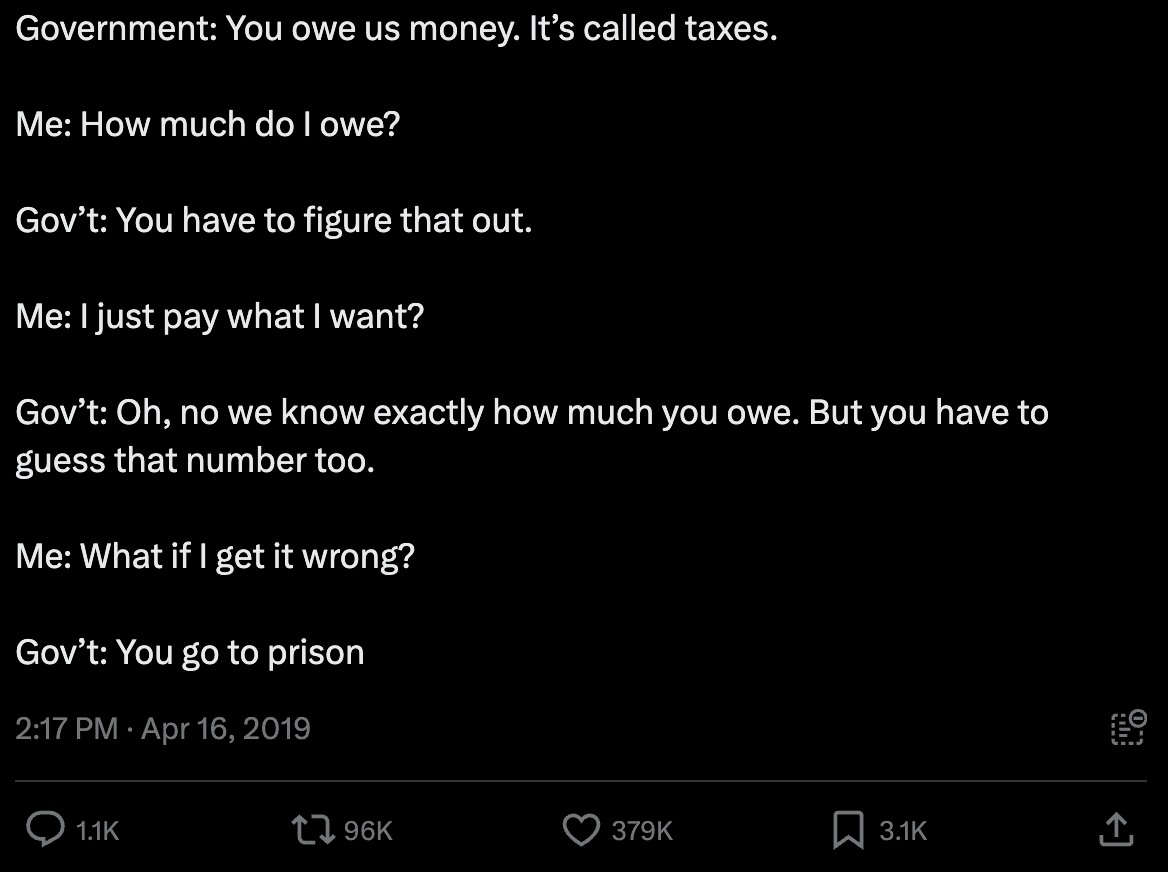The image size is (1168, 872).
Task: Click the 379K likes count
Action: (x=642, y=830)
